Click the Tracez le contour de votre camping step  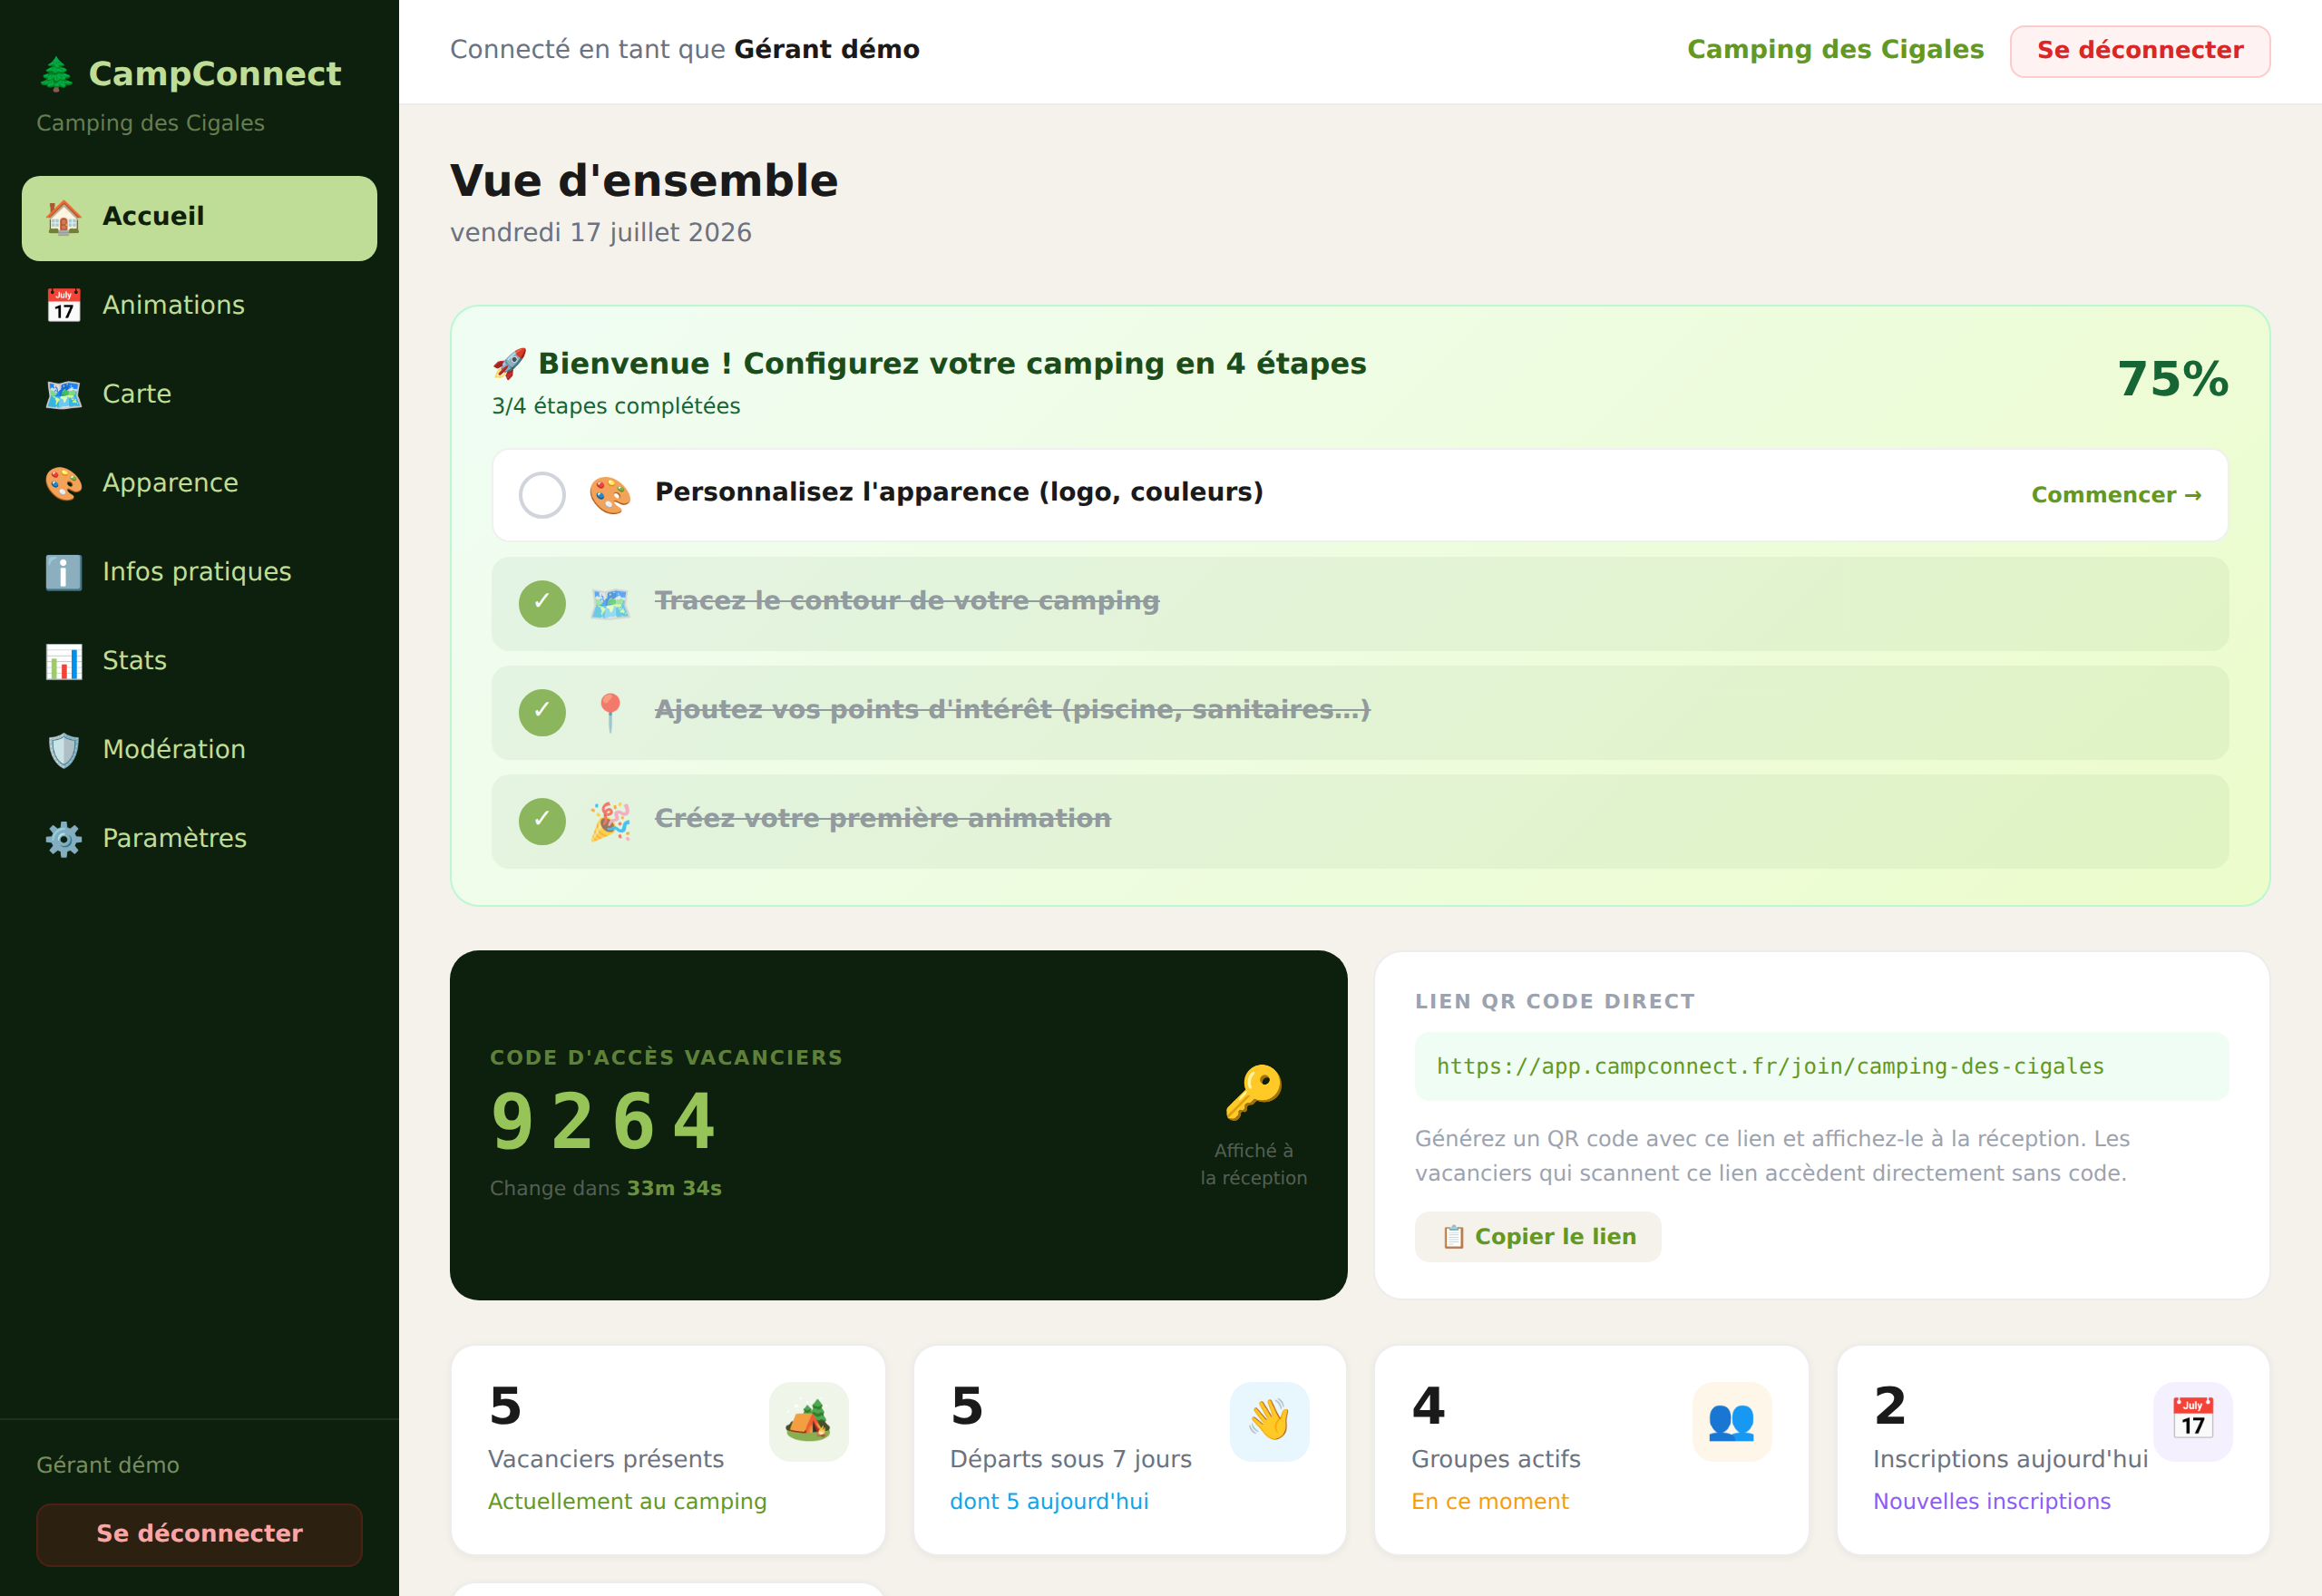1360,604
